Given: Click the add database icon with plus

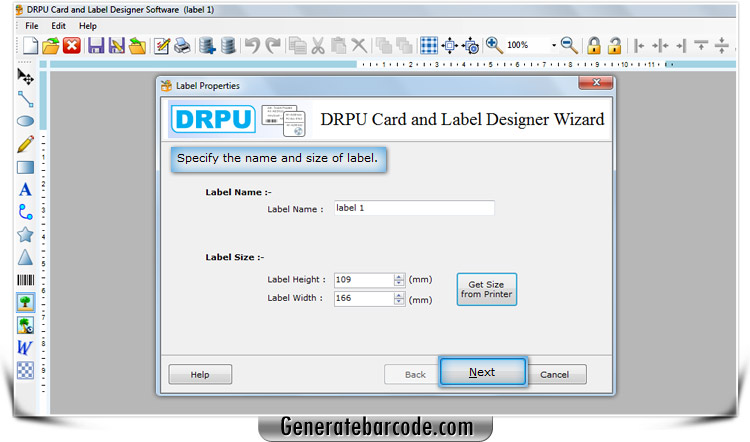Looking at the screenshot, I should pyautogui.click(x=207, y=46).
